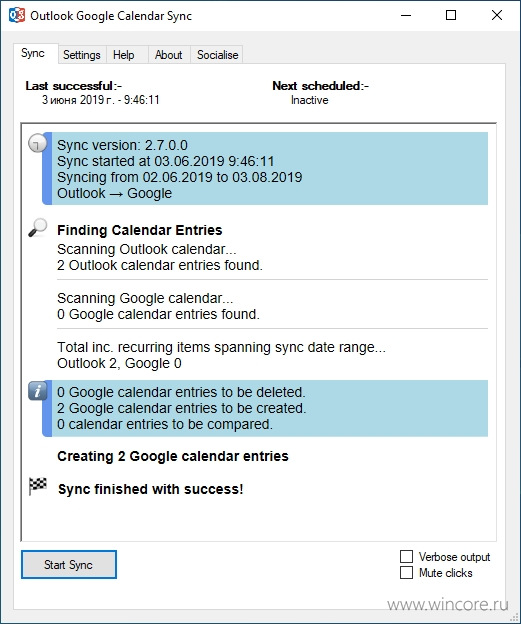Click the resize grip at window corner

(513, 617)
